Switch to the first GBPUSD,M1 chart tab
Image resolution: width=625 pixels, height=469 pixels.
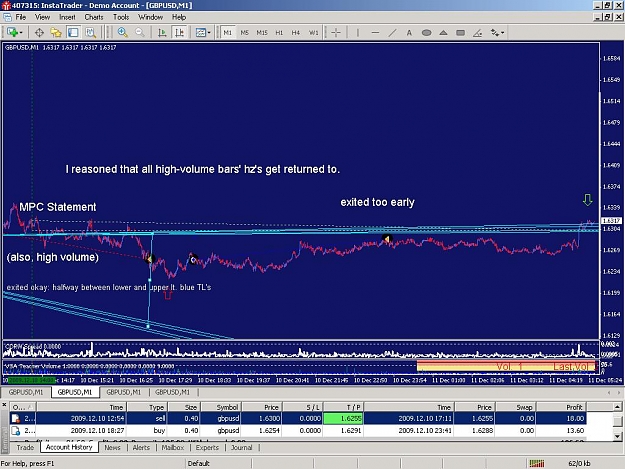click(26, 392)
